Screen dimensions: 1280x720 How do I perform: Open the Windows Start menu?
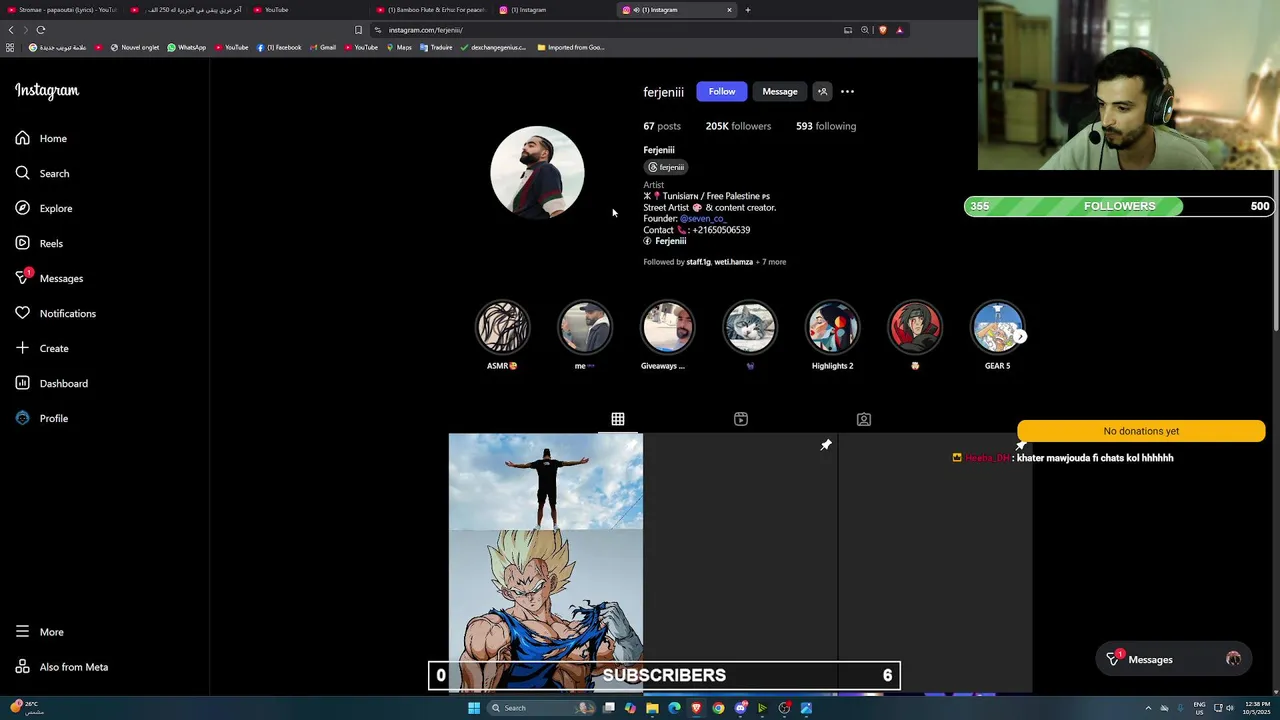click(x=474, y=708)
